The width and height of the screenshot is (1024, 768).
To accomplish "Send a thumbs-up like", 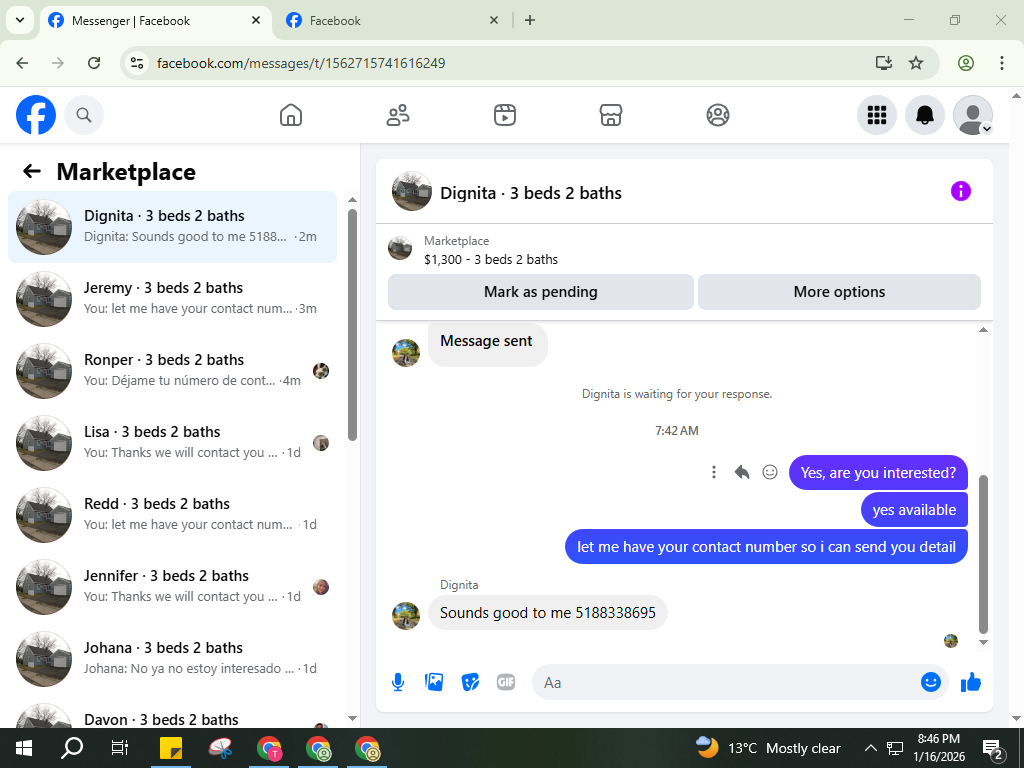I will [971, 682].
